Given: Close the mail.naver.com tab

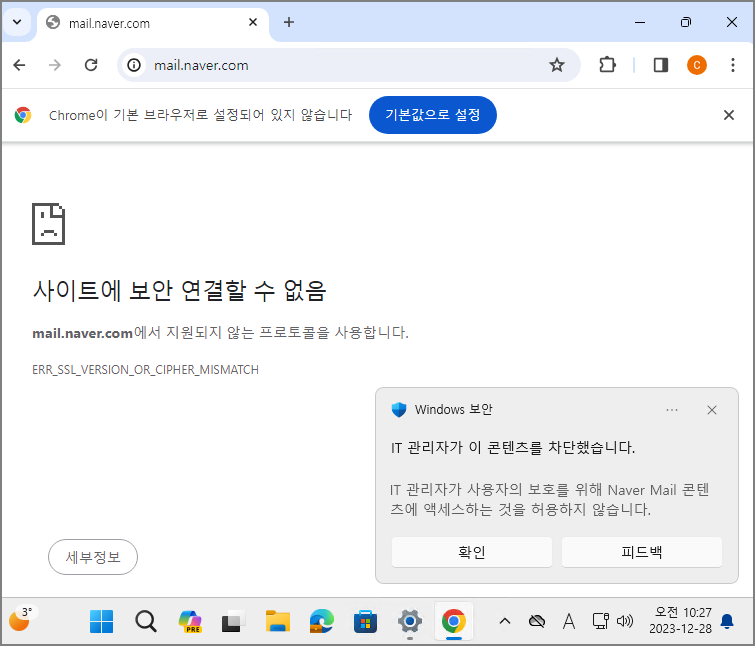Looking at the screenshot, I should pos(253,22).
